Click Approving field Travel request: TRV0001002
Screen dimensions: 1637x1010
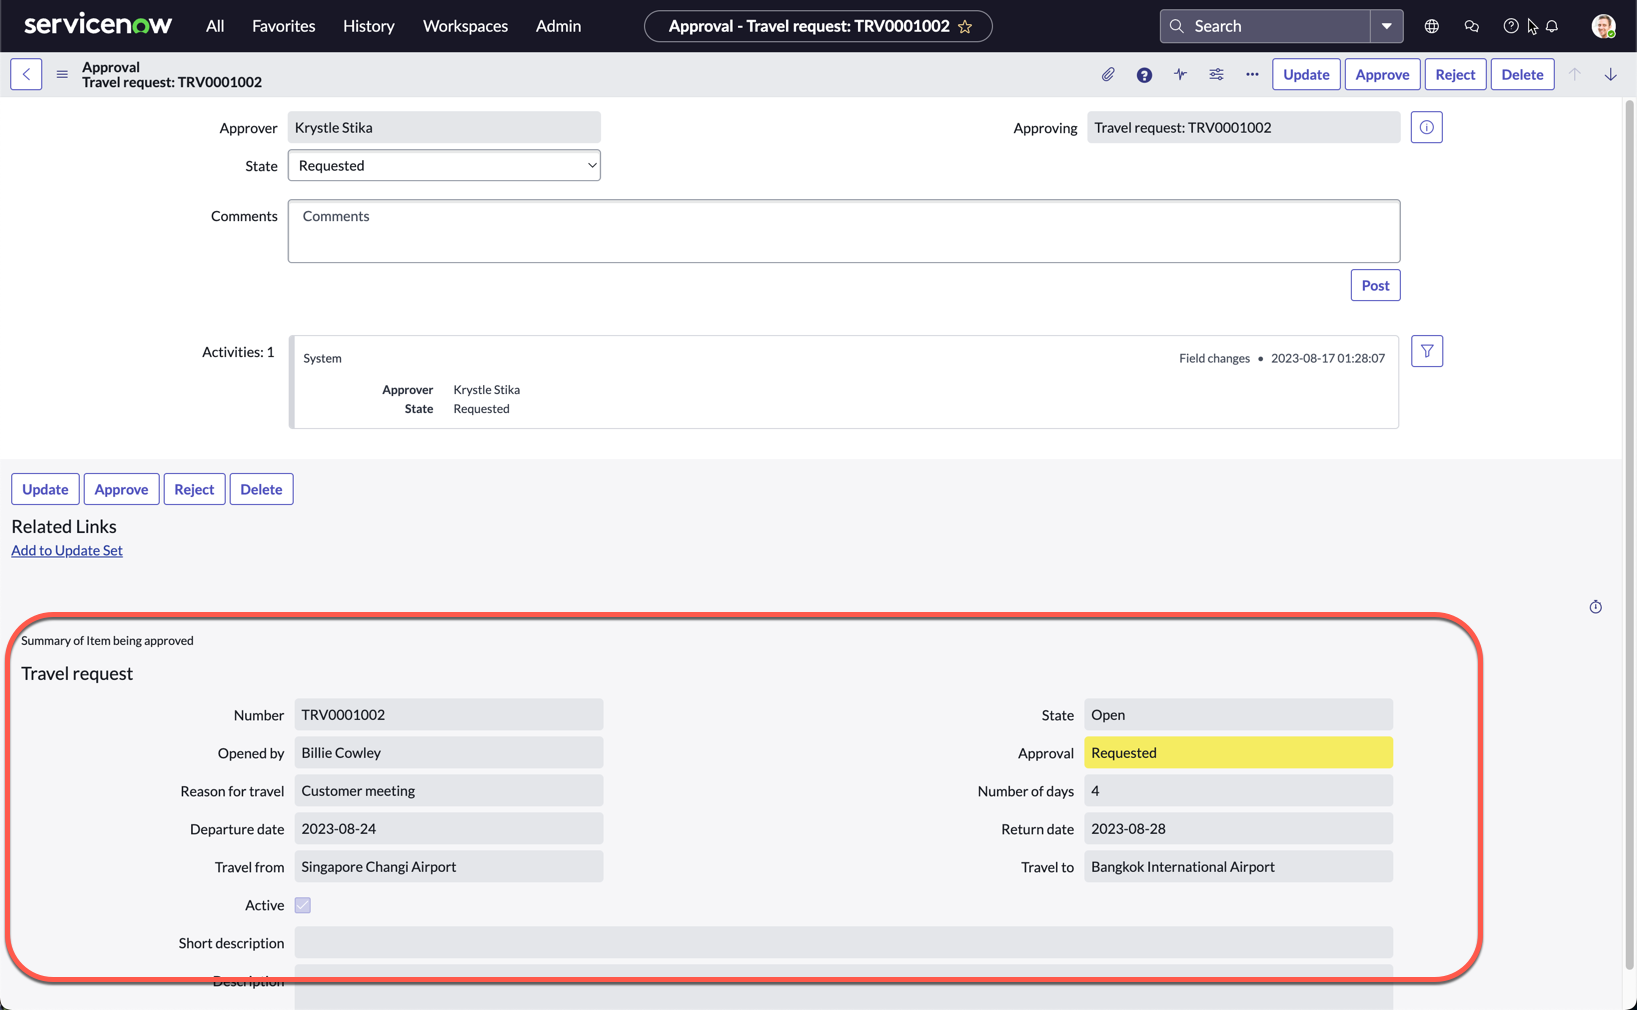(1243, 127)
